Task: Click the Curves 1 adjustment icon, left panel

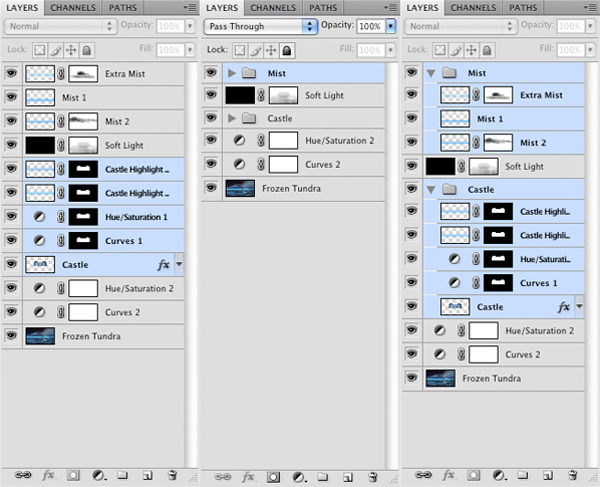Action: [x=39, y=241]
